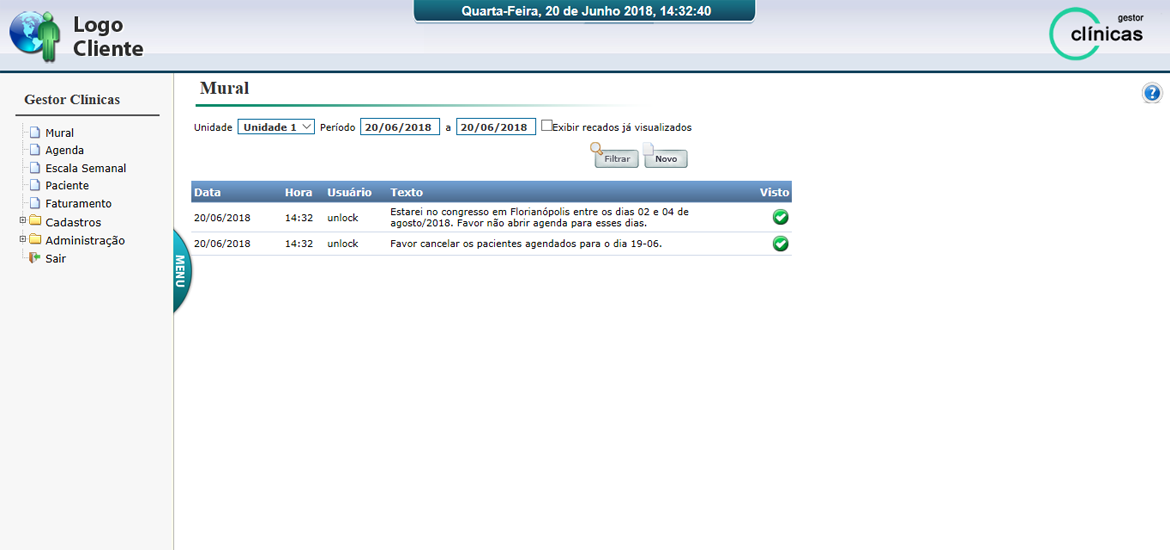Open the blue help question-mark icon
This screenshot has width=1170, height=550.
(1152, 93)
